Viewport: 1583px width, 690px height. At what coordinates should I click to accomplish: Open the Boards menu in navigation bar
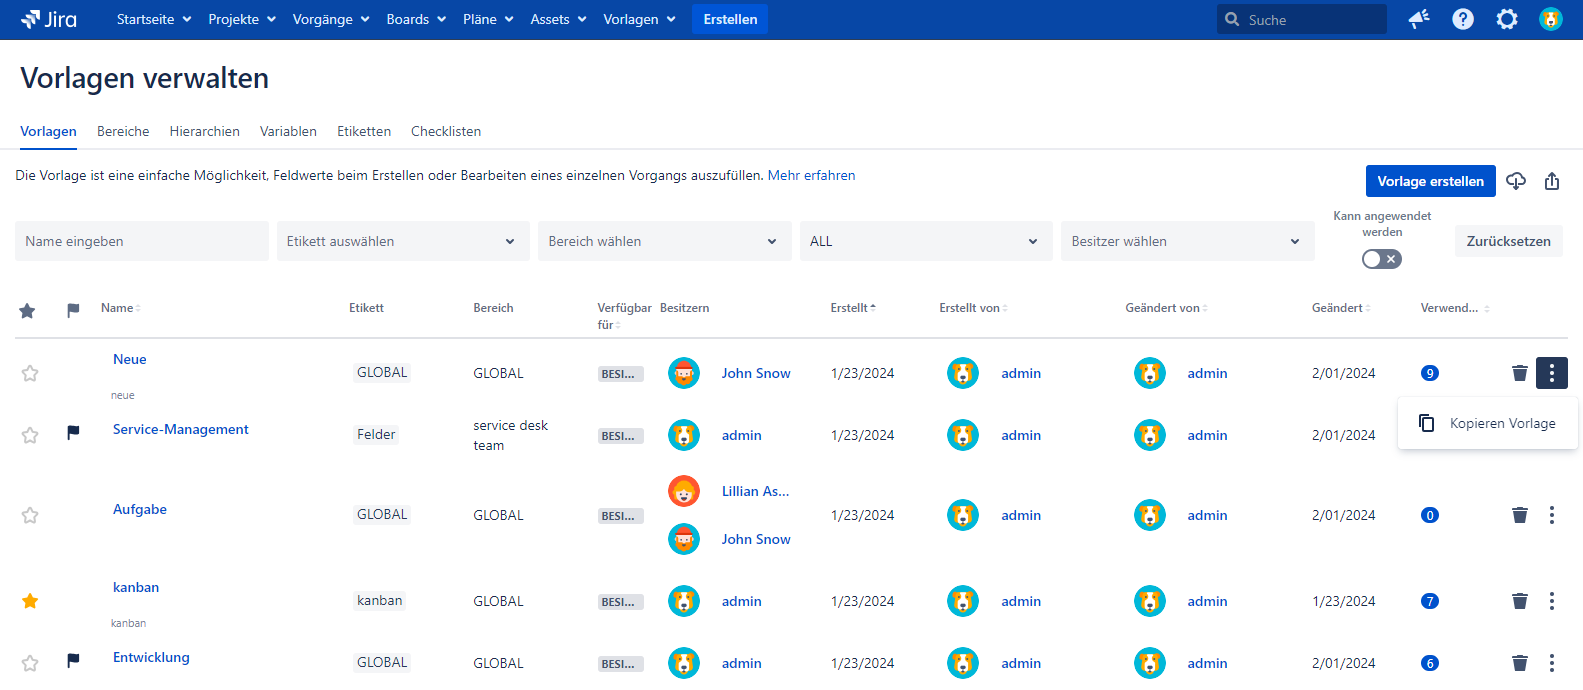pyautogui.click(x=416, y=19)
